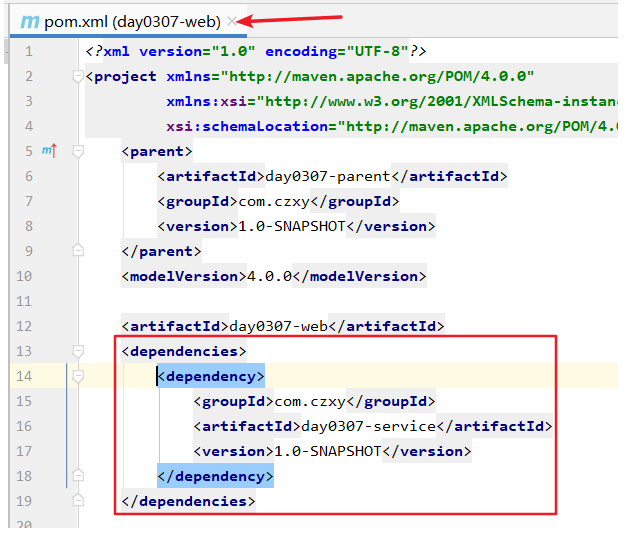Click line number 1 in gutter
This screenshot has height=540, width=630.
coord(29,51)
